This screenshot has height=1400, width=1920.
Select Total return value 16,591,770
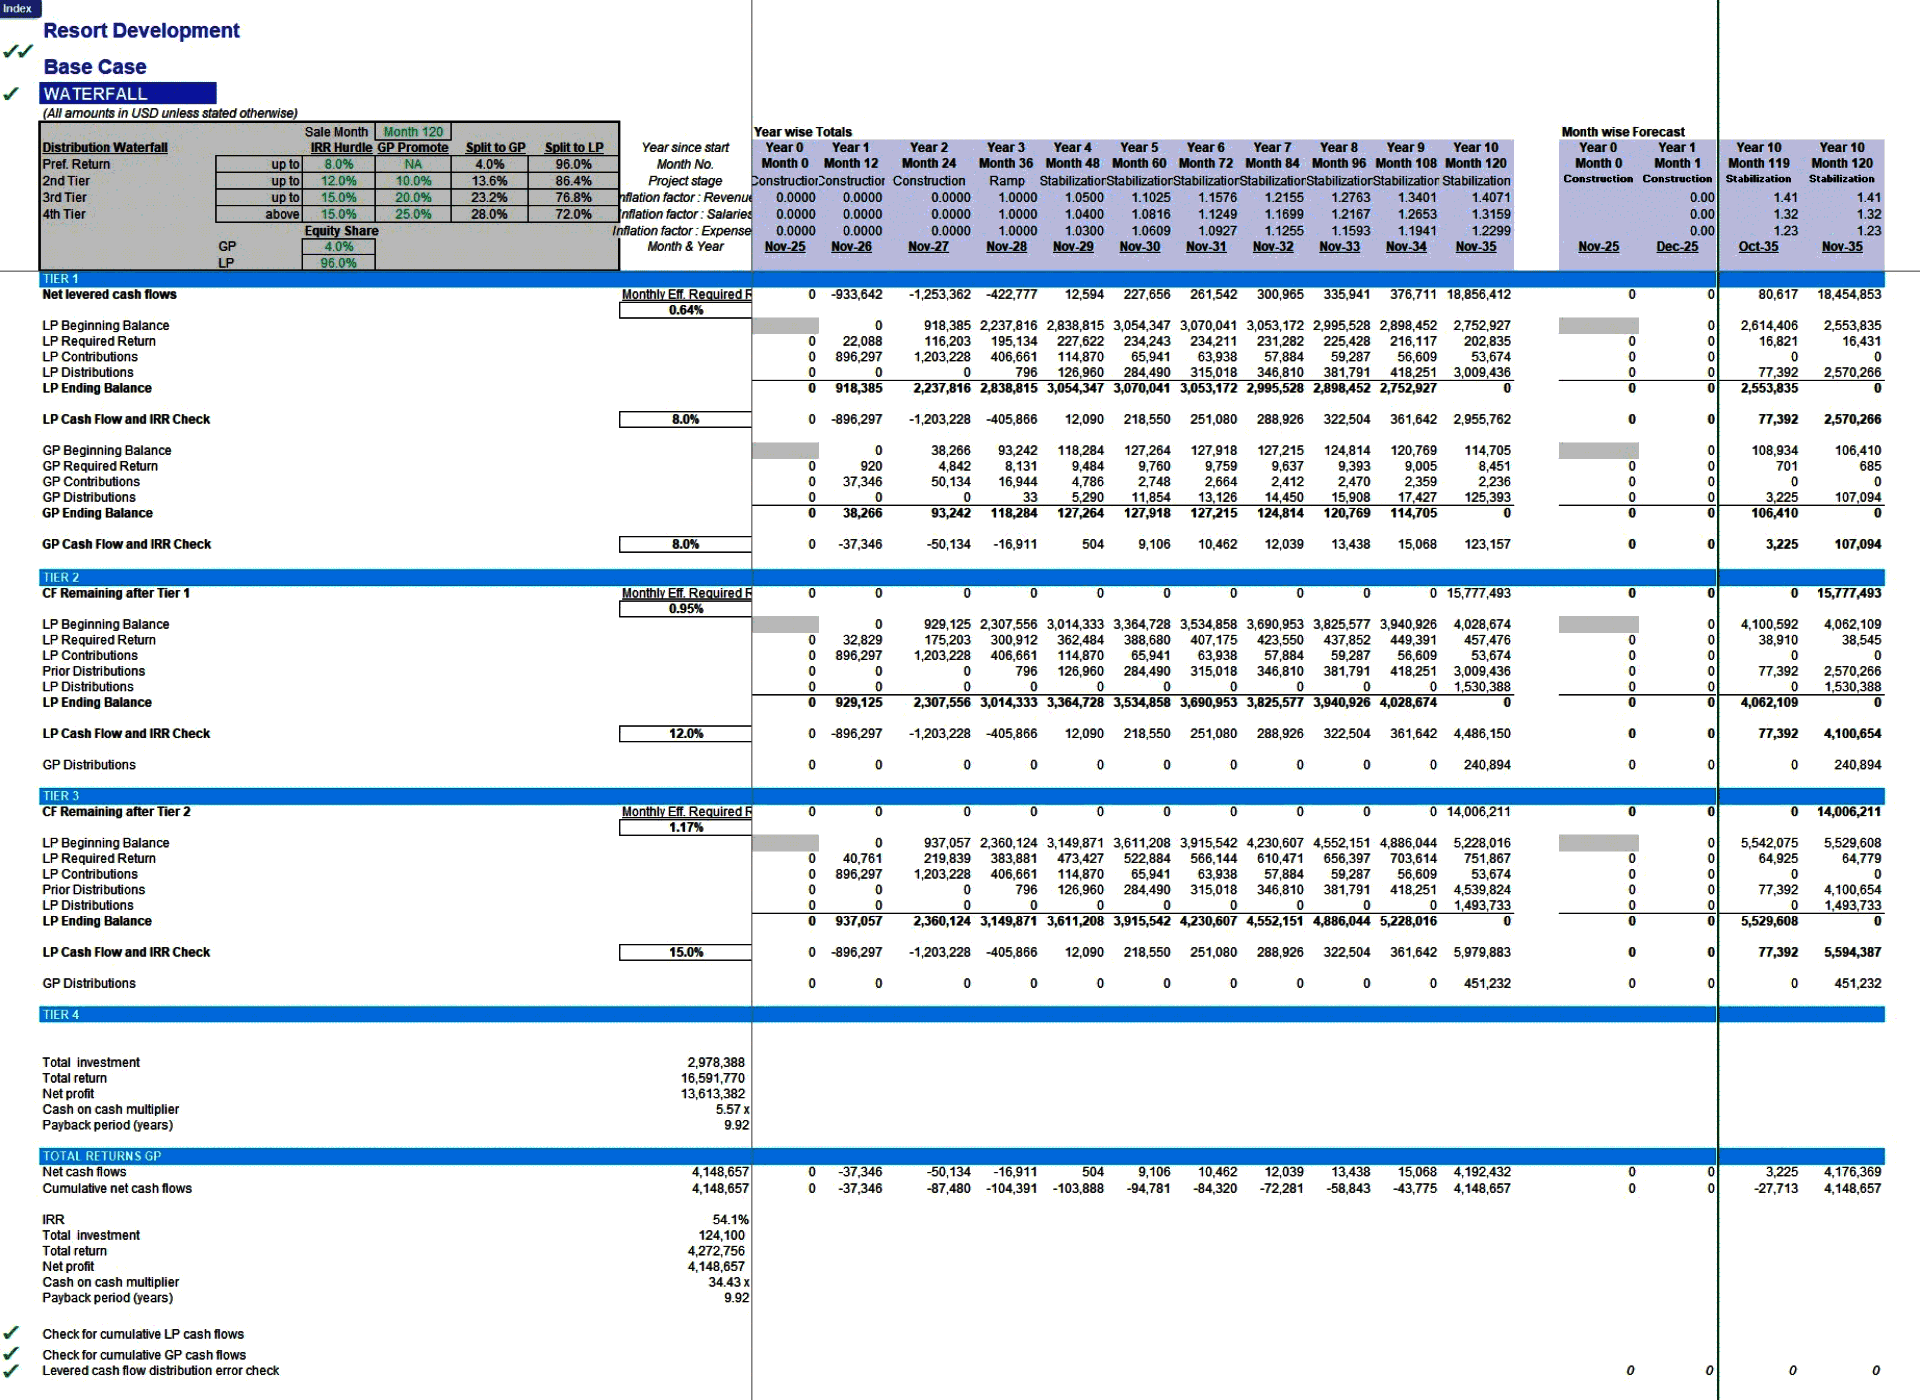(x=713, y=1078)
